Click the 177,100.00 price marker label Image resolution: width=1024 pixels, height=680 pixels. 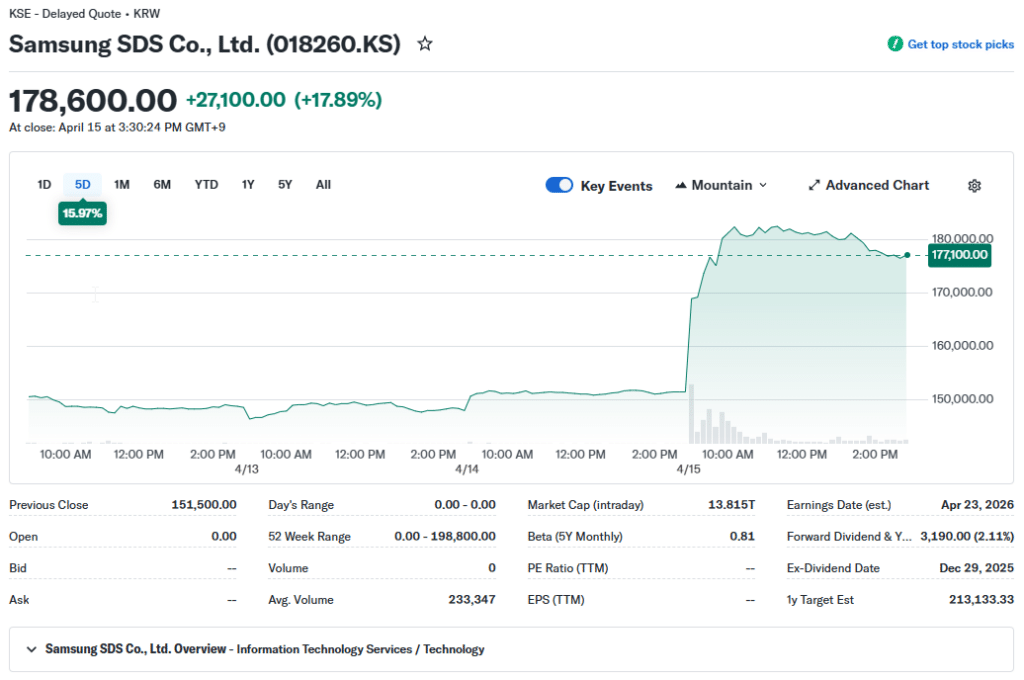[959, 255]
